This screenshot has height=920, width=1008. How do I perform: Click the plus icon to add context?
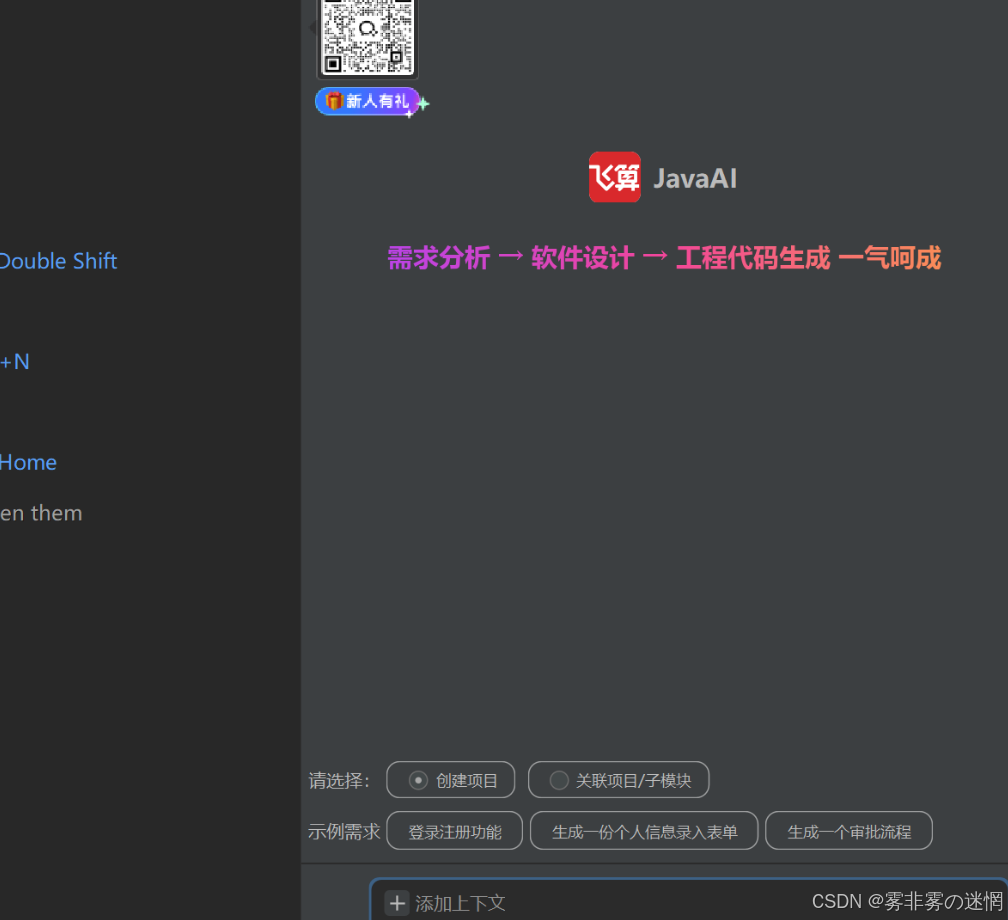pyautogui.click(x=397, y=903)
